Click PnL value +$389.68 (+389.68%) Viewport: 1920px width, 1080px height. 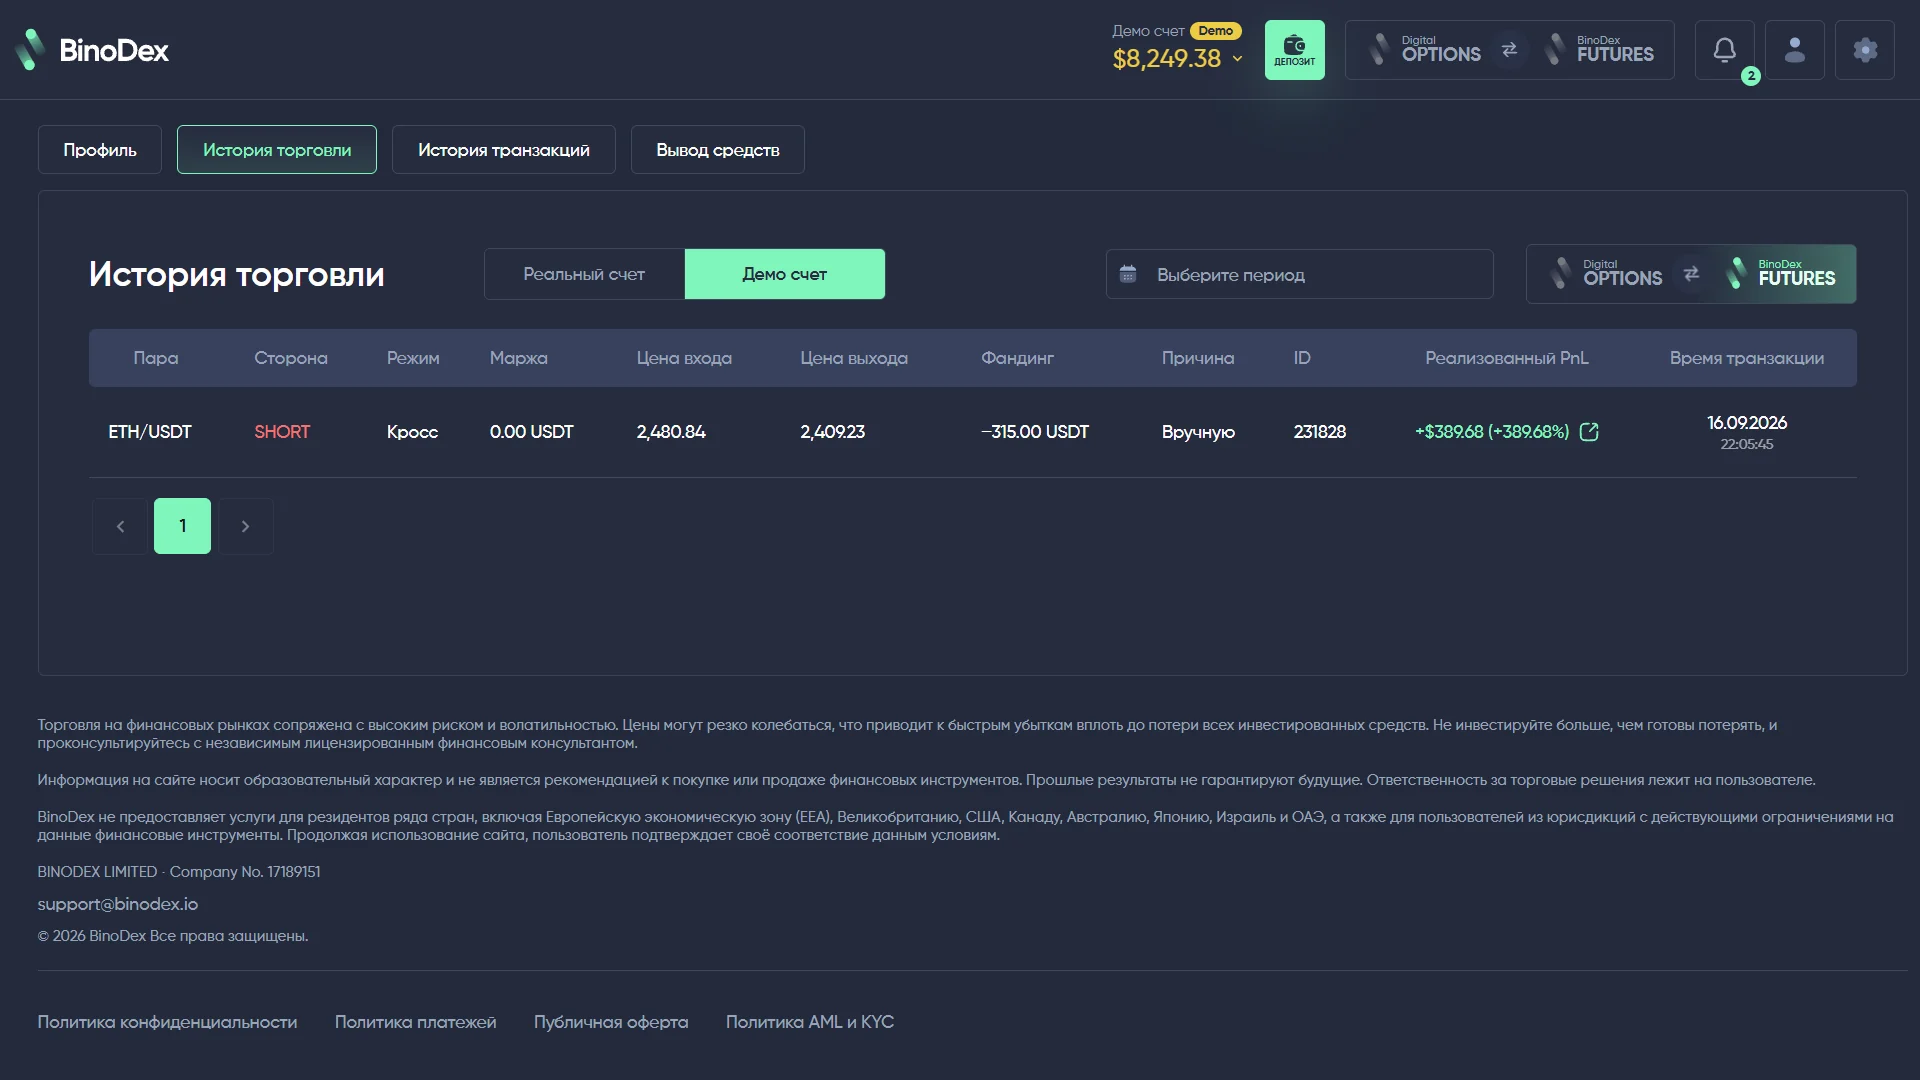click(1492, 432)
